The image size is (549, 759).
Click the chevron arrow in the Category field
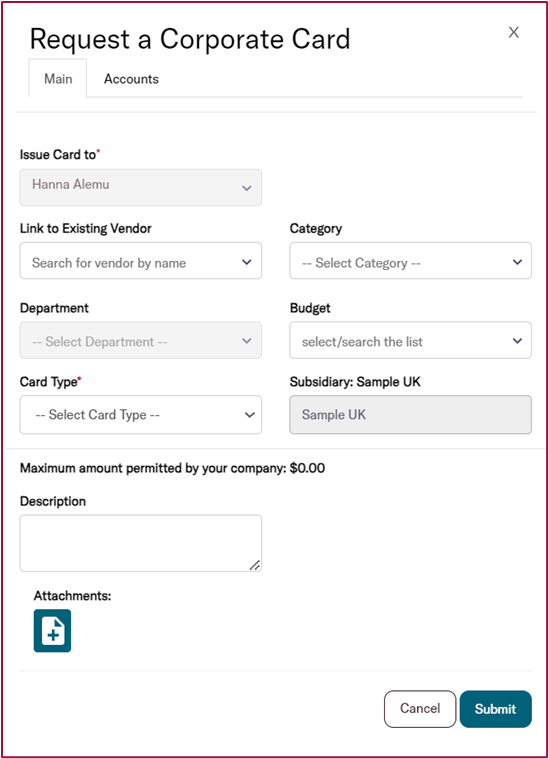(517, 262)
